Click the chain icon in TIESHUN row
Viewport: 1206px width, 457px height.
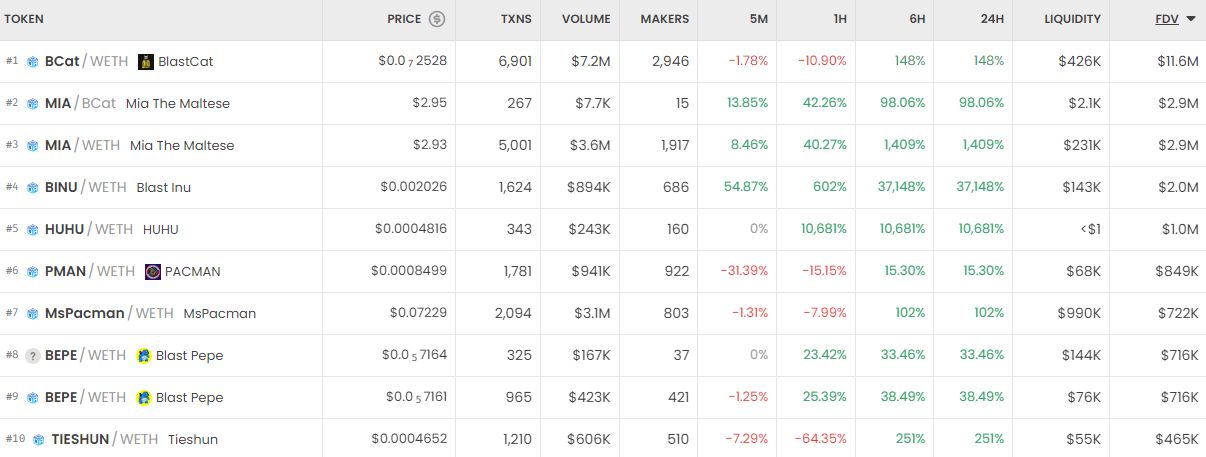[39, 439]
